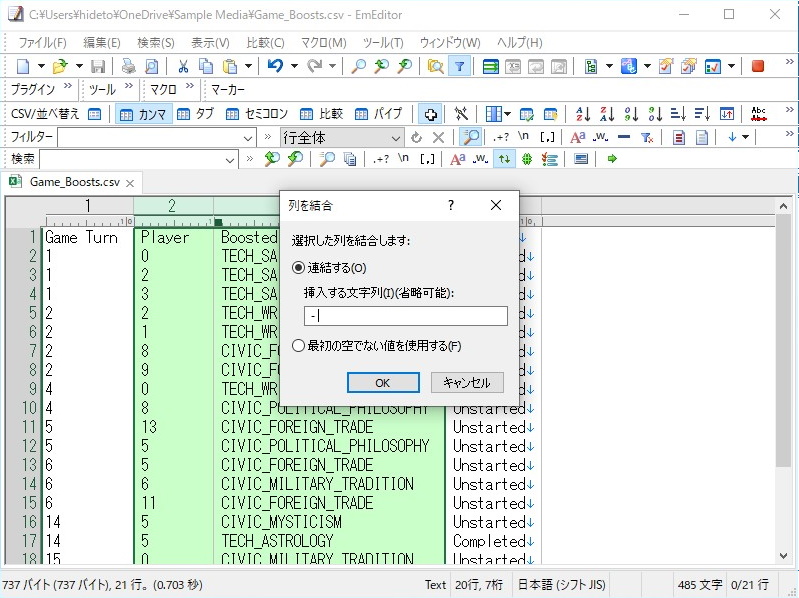Click the 日本語 (シフト JIS) encoding in status bar
This screenshot has height=598, width=799.
[x=562, y=584]
